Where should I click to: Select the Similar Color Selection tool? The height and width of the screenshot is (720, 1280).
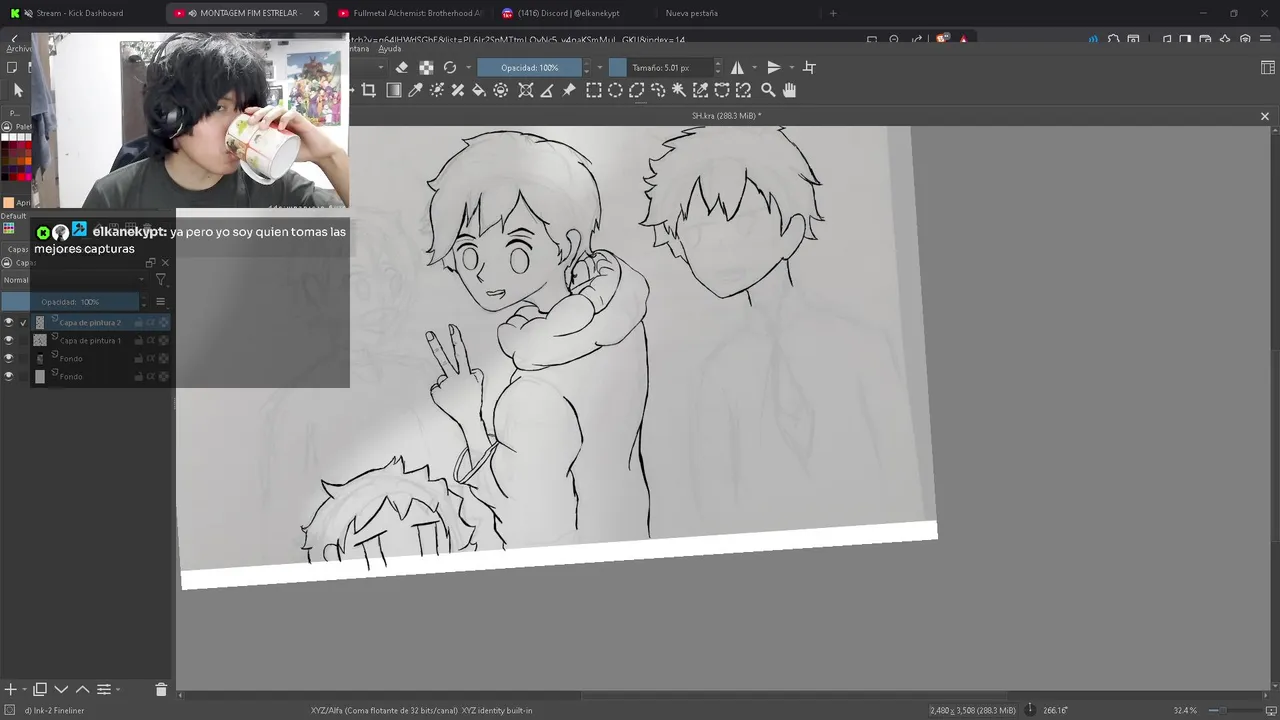[x=700, y=90]
